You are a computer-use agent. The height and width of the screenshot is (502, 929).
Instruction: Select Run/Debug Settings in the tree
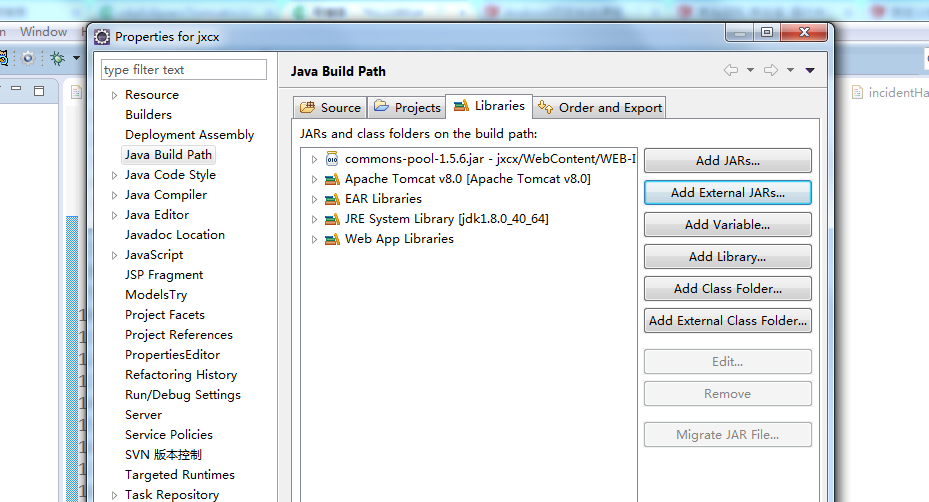pyautogui.click(x=183, y=395)
